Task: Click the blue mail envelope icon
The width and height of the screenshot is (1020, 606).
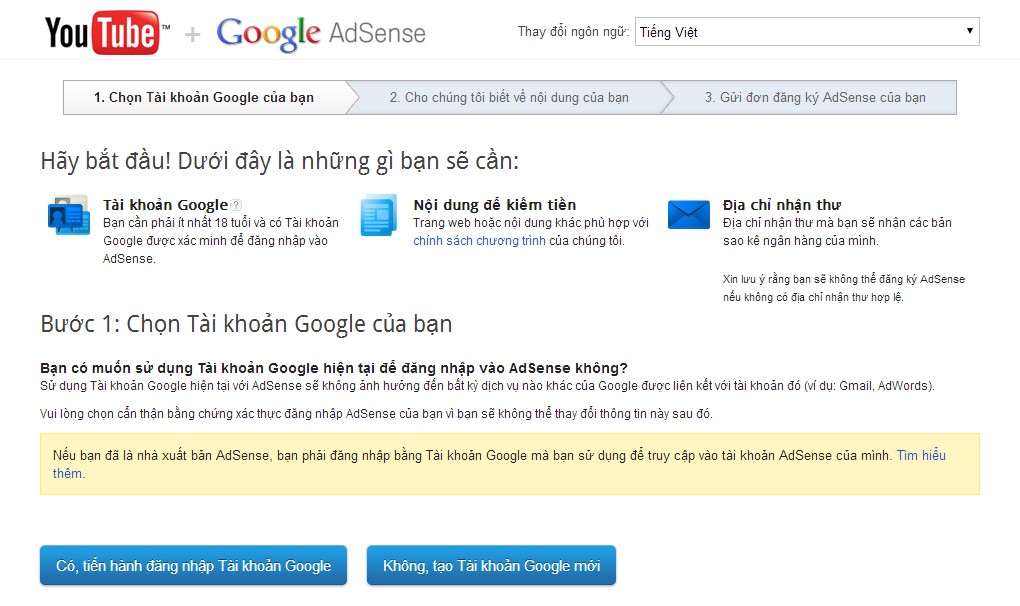Action: [688, 215]
